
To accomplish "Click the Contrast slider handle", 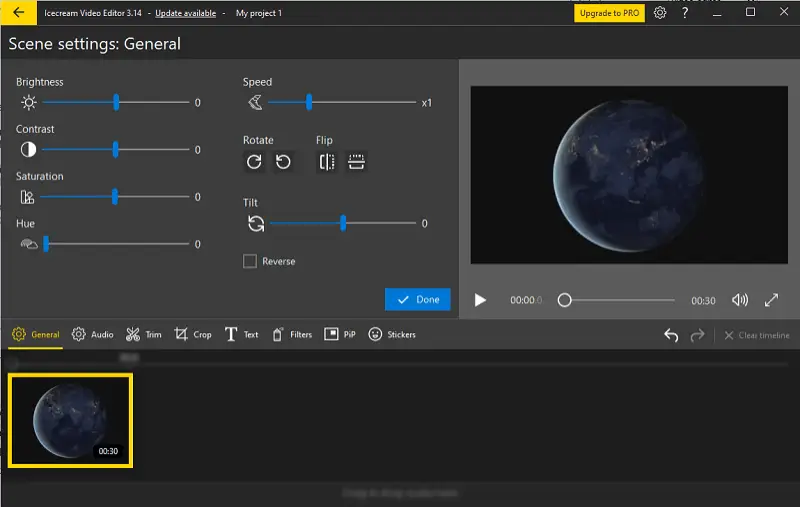I will point(115,149).
